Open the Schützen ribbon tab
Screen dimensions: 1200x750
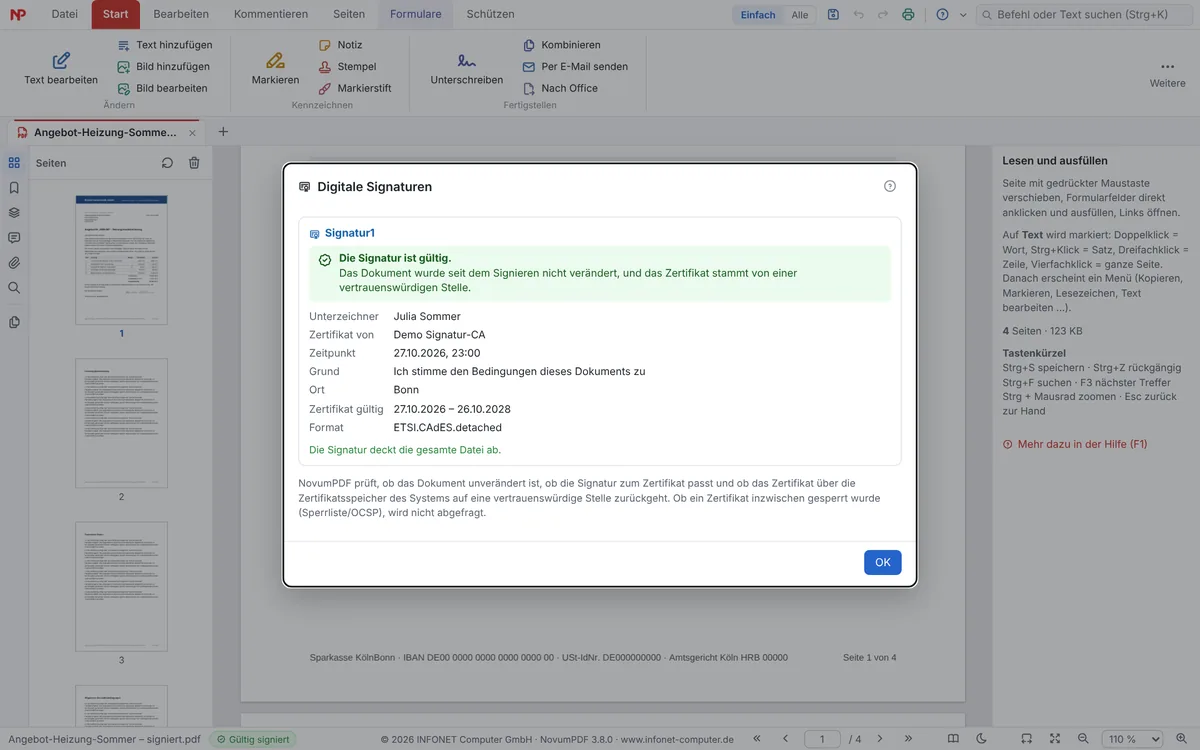(x=490, y=14)
